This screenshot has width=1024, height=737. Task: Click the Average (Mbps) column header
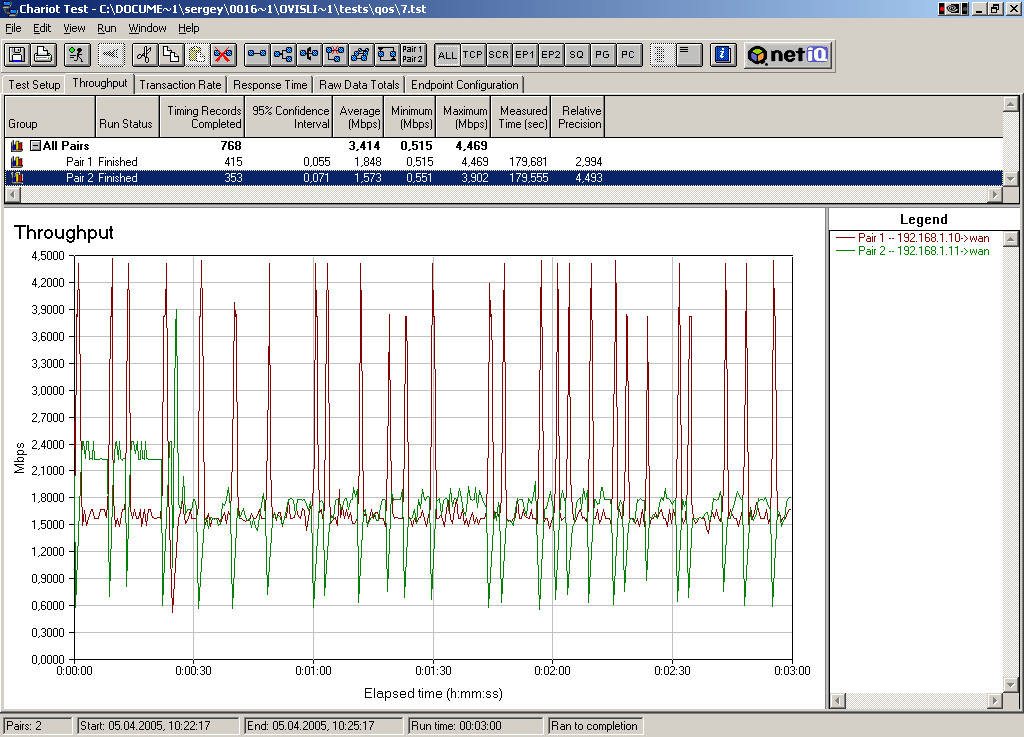(x=359, y=117)
